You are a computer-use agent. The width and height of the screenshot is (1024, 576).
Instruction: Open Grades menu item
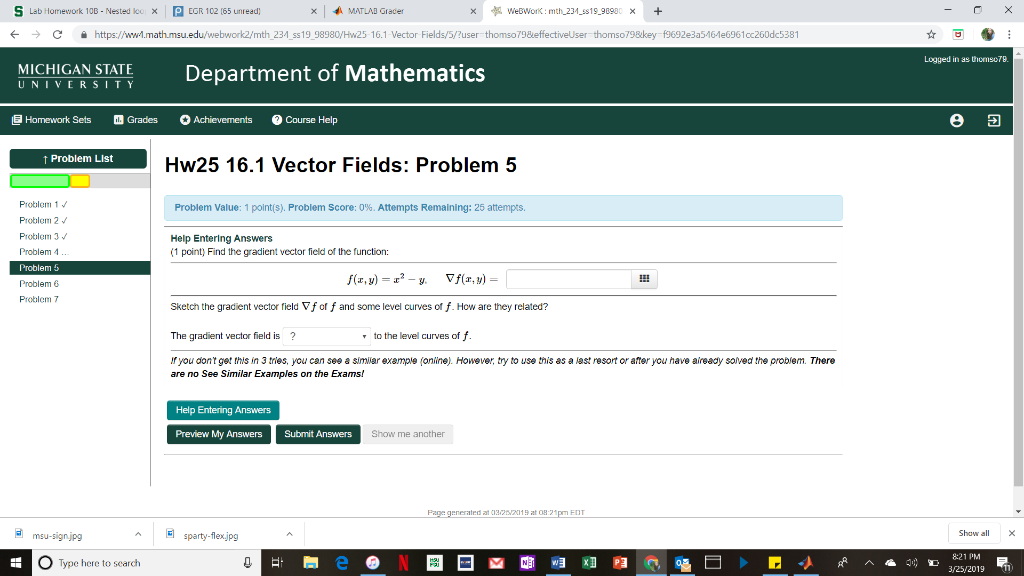[136, 120]
